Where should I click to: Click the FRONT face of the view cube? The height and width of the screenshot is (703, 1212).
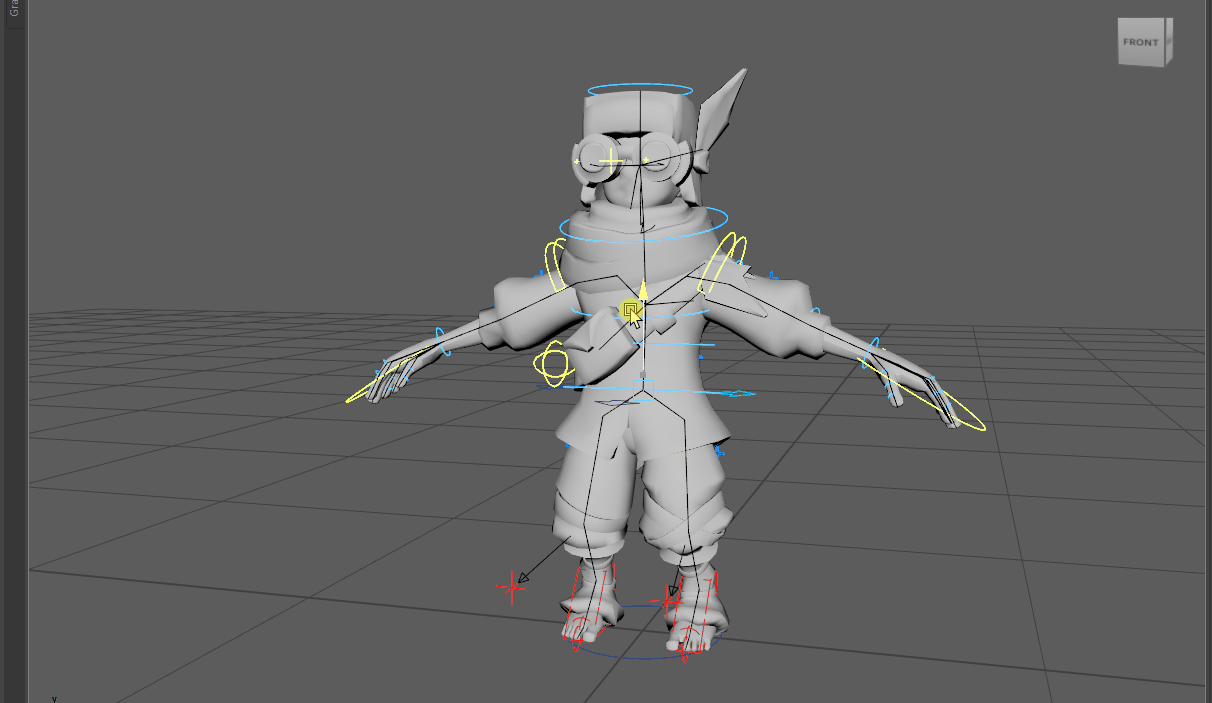click(x=1139, y=42)
